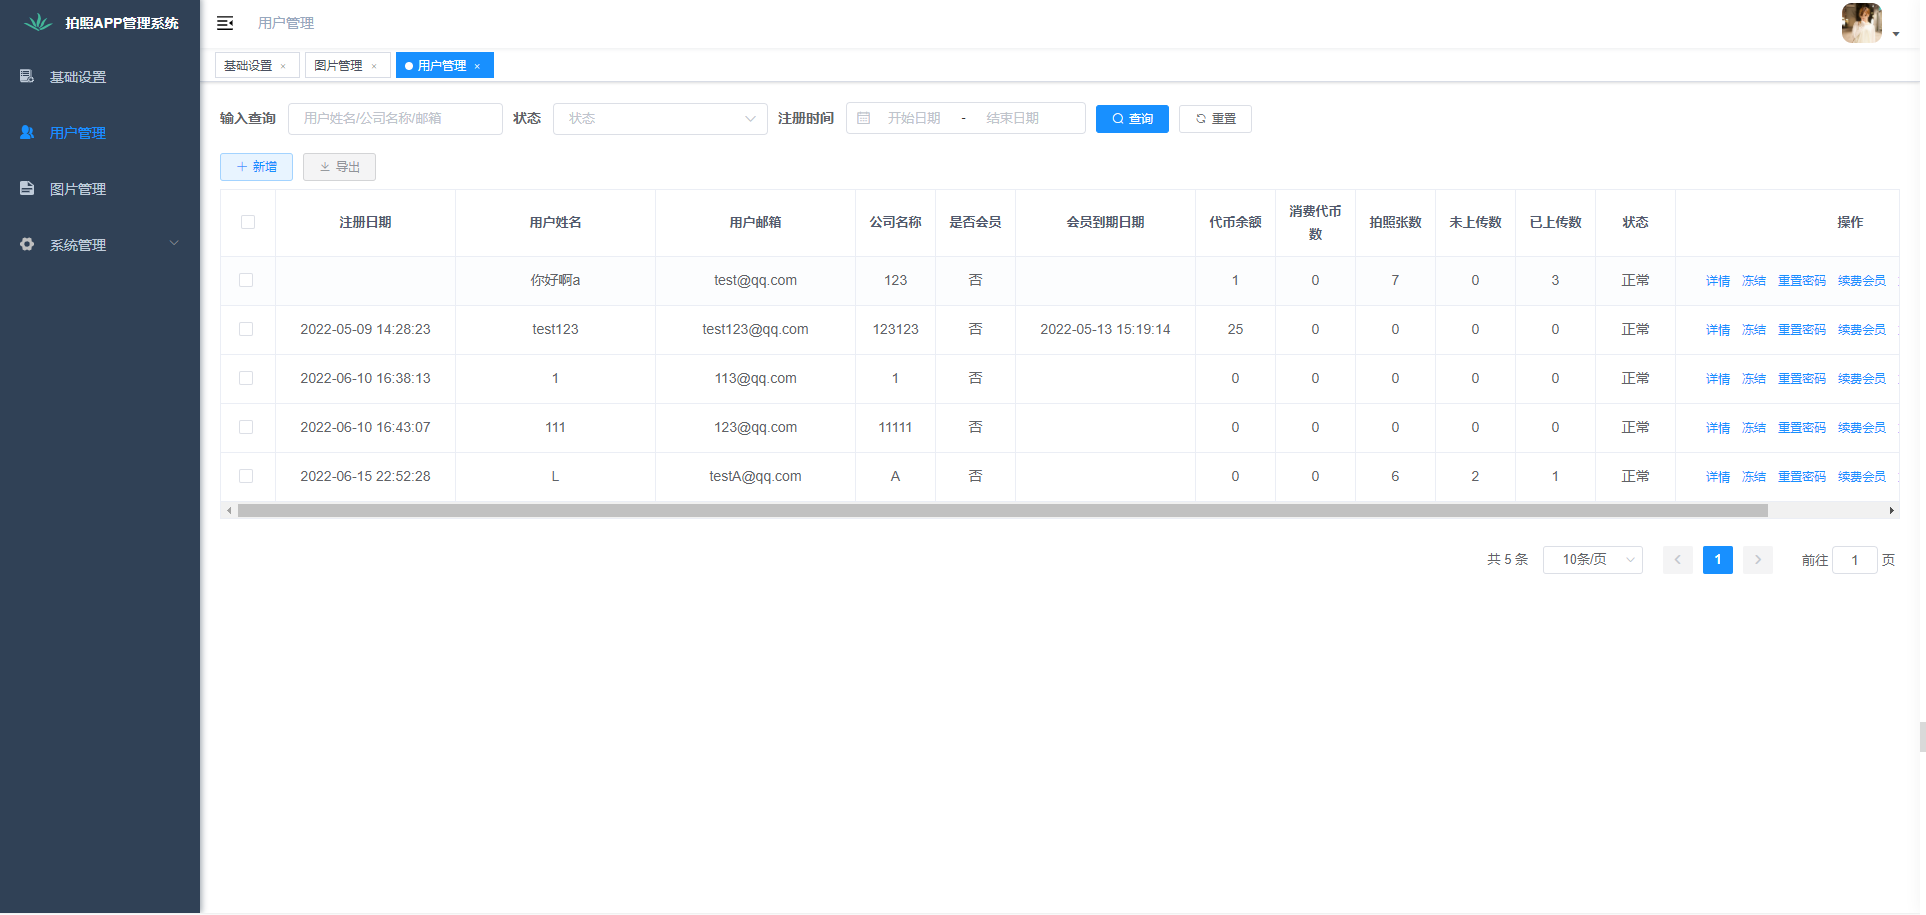
Task: Click the 查询 search button
Action: [1132, 119]
